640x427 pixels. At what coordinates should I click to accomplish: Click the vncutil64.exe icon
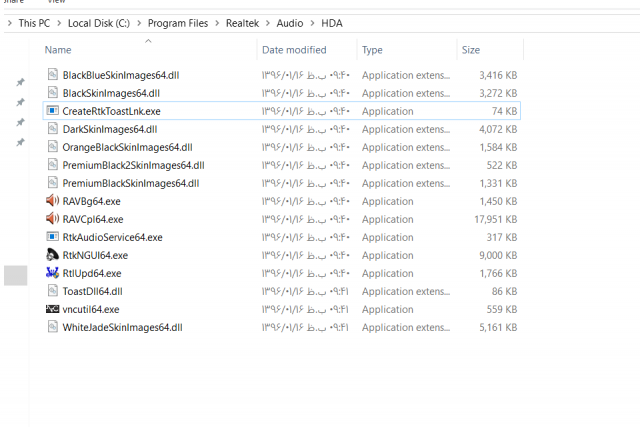(53, 309)
